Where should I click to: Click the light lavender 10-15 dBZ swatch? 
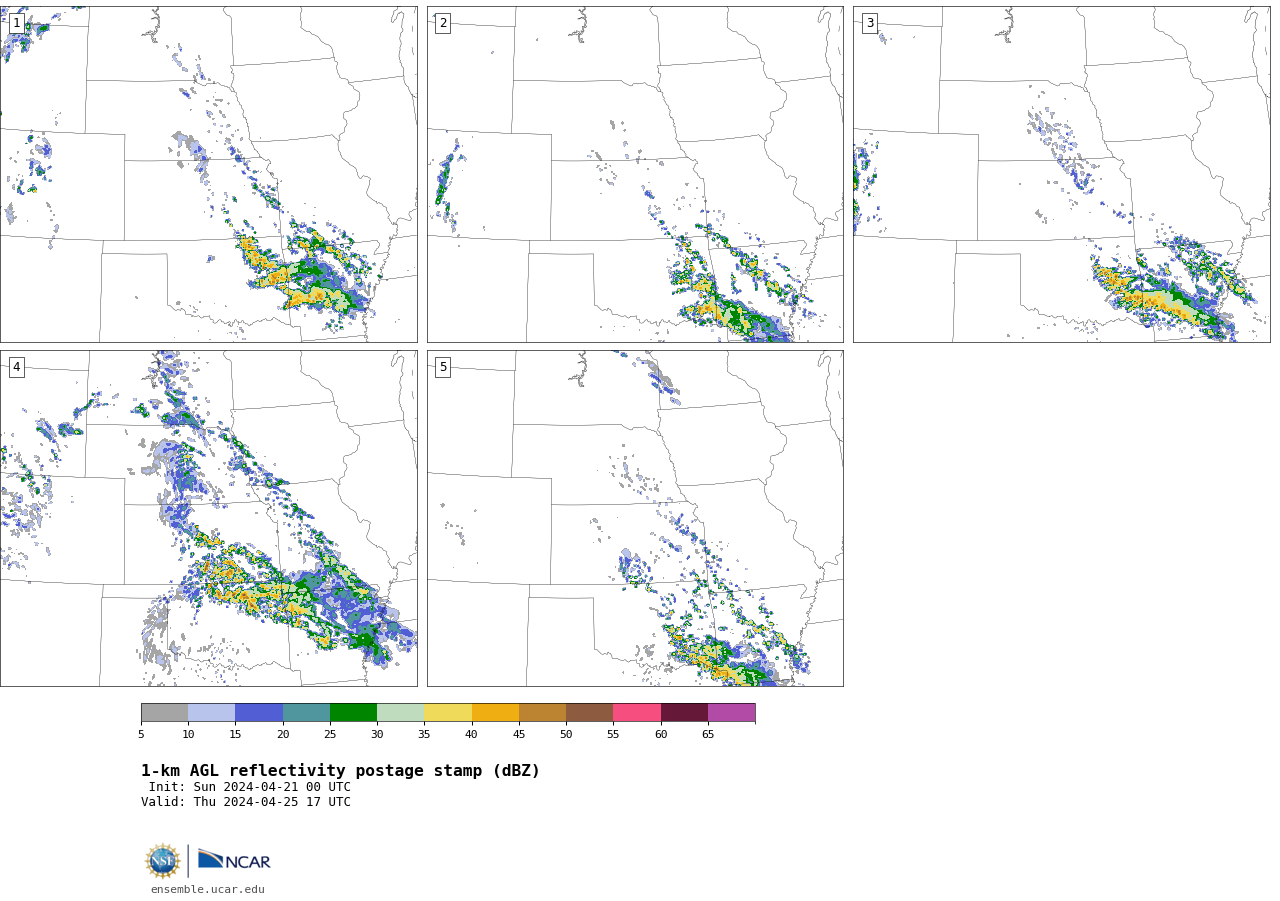[x=211, y=713]
